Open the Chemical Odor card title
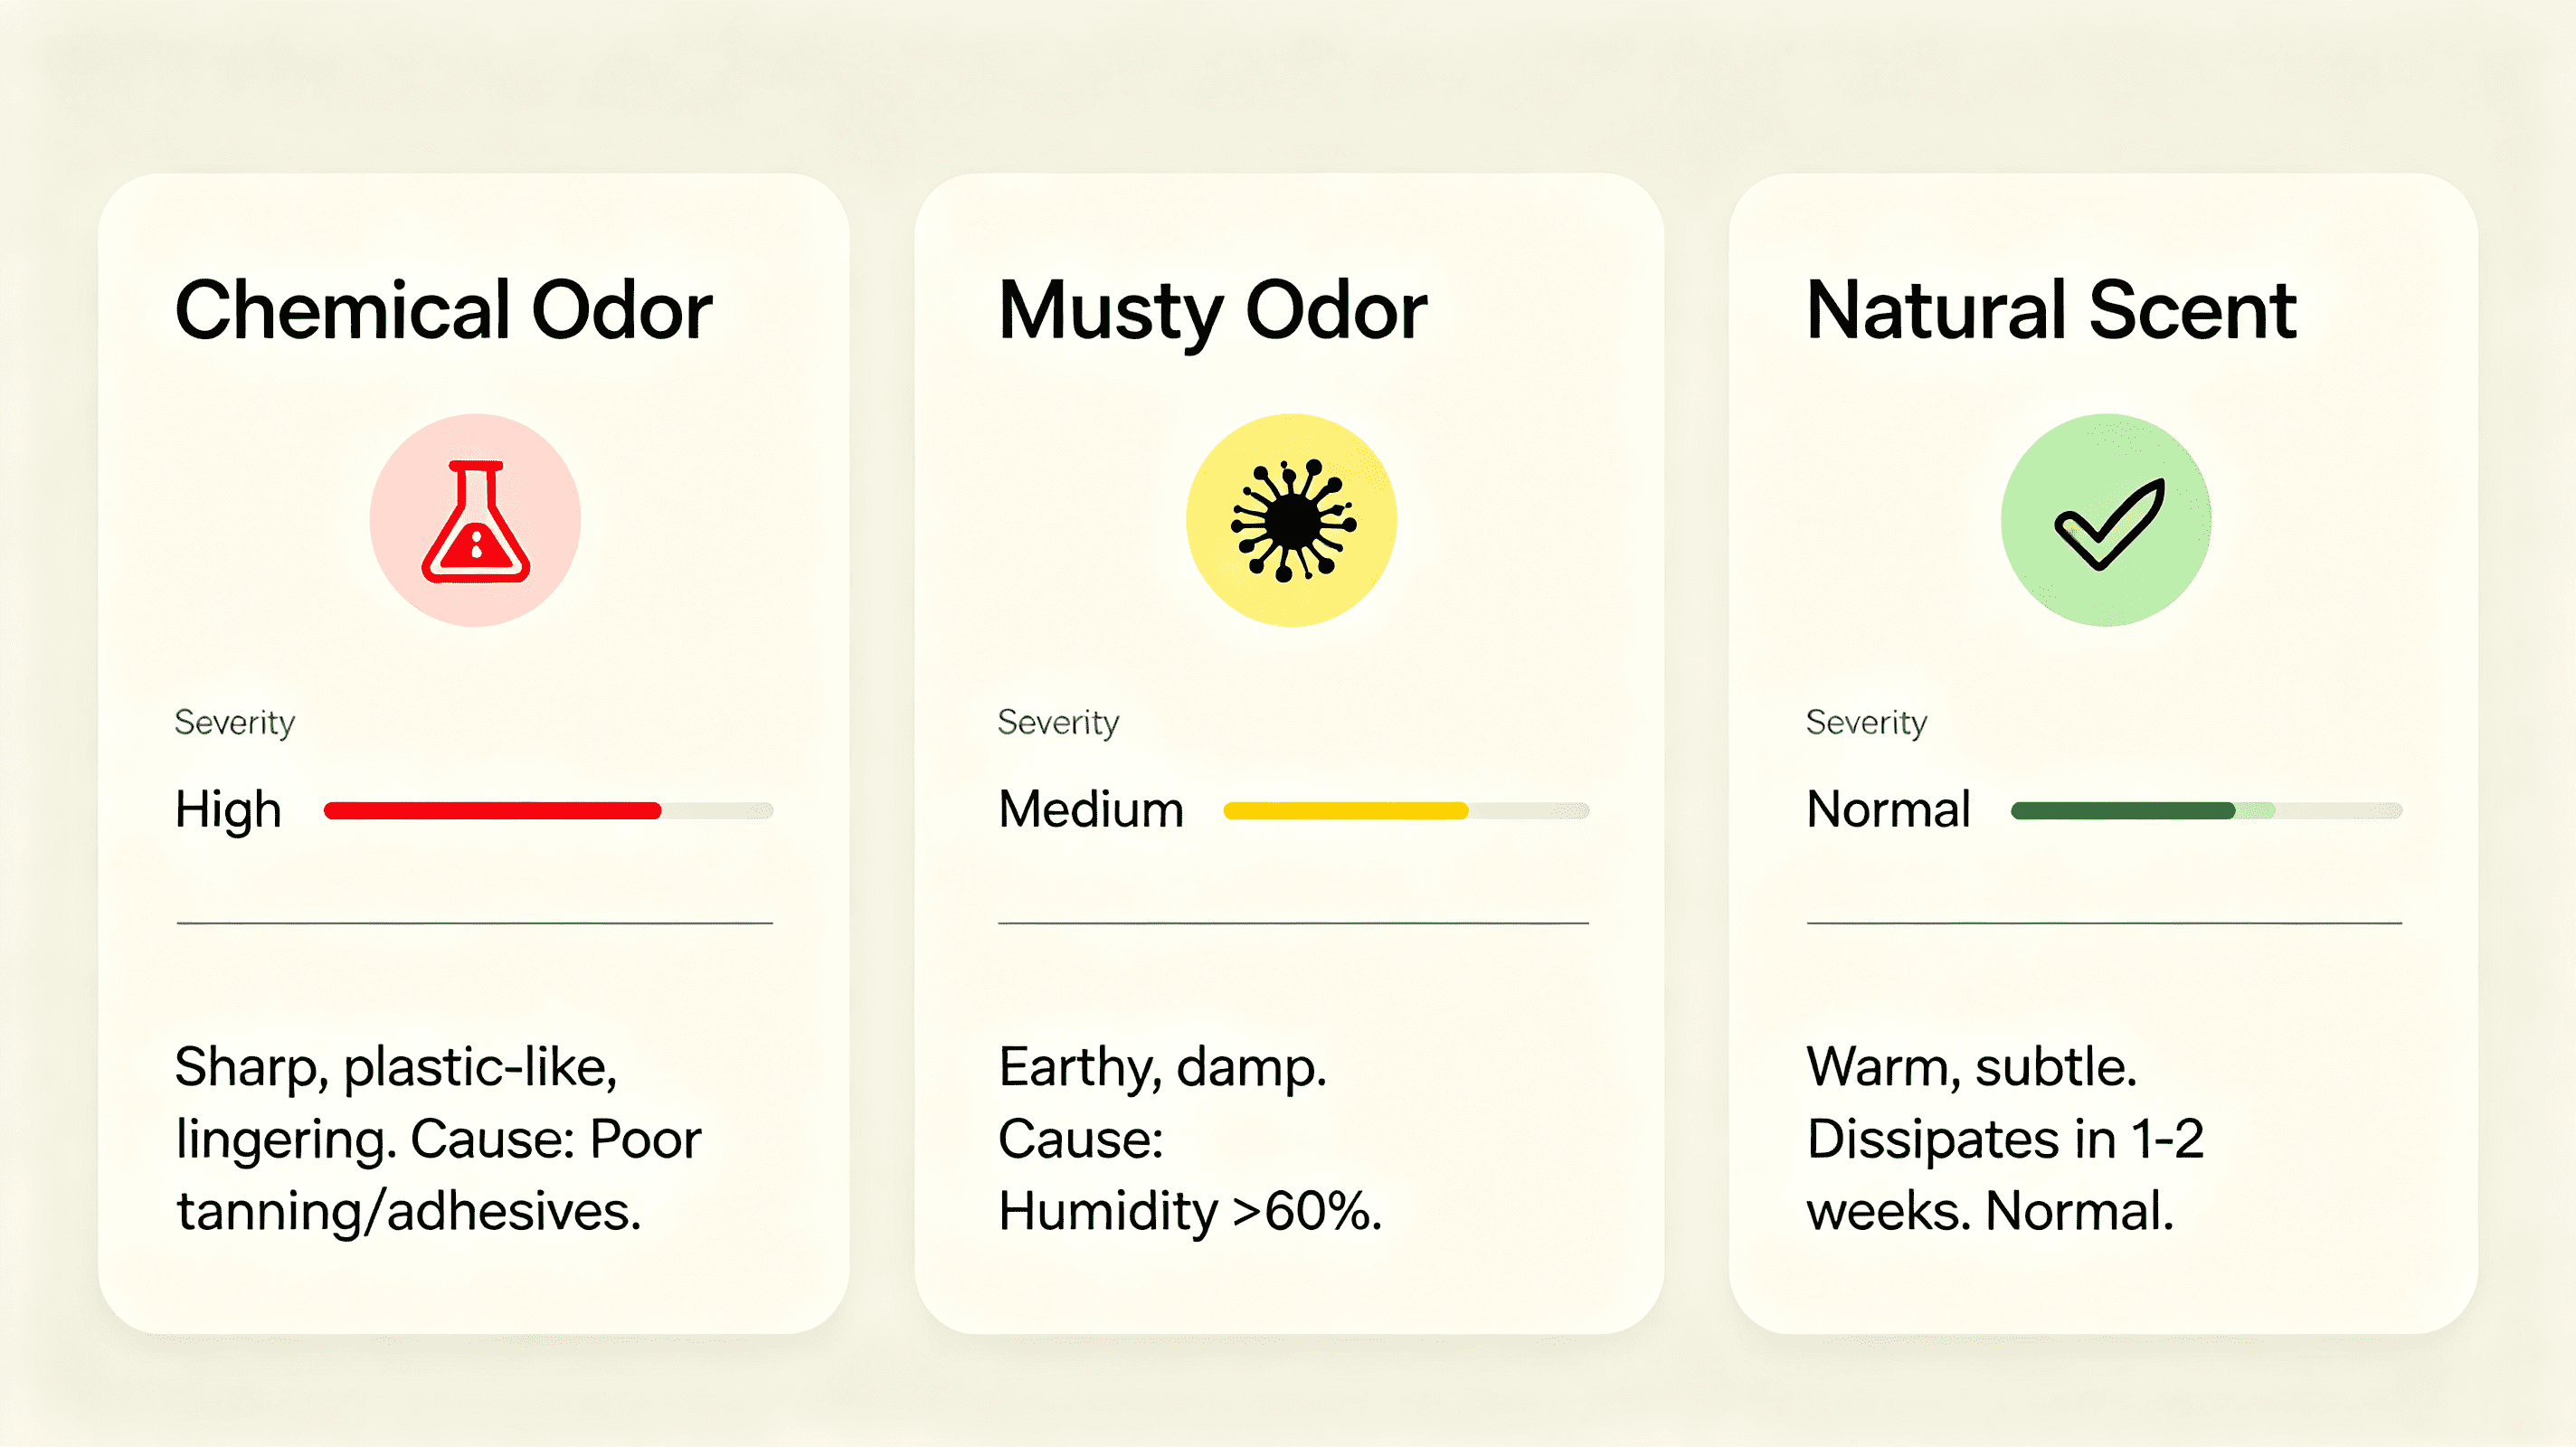This screenshot has width=2576, height=1447. coord(444,310)
